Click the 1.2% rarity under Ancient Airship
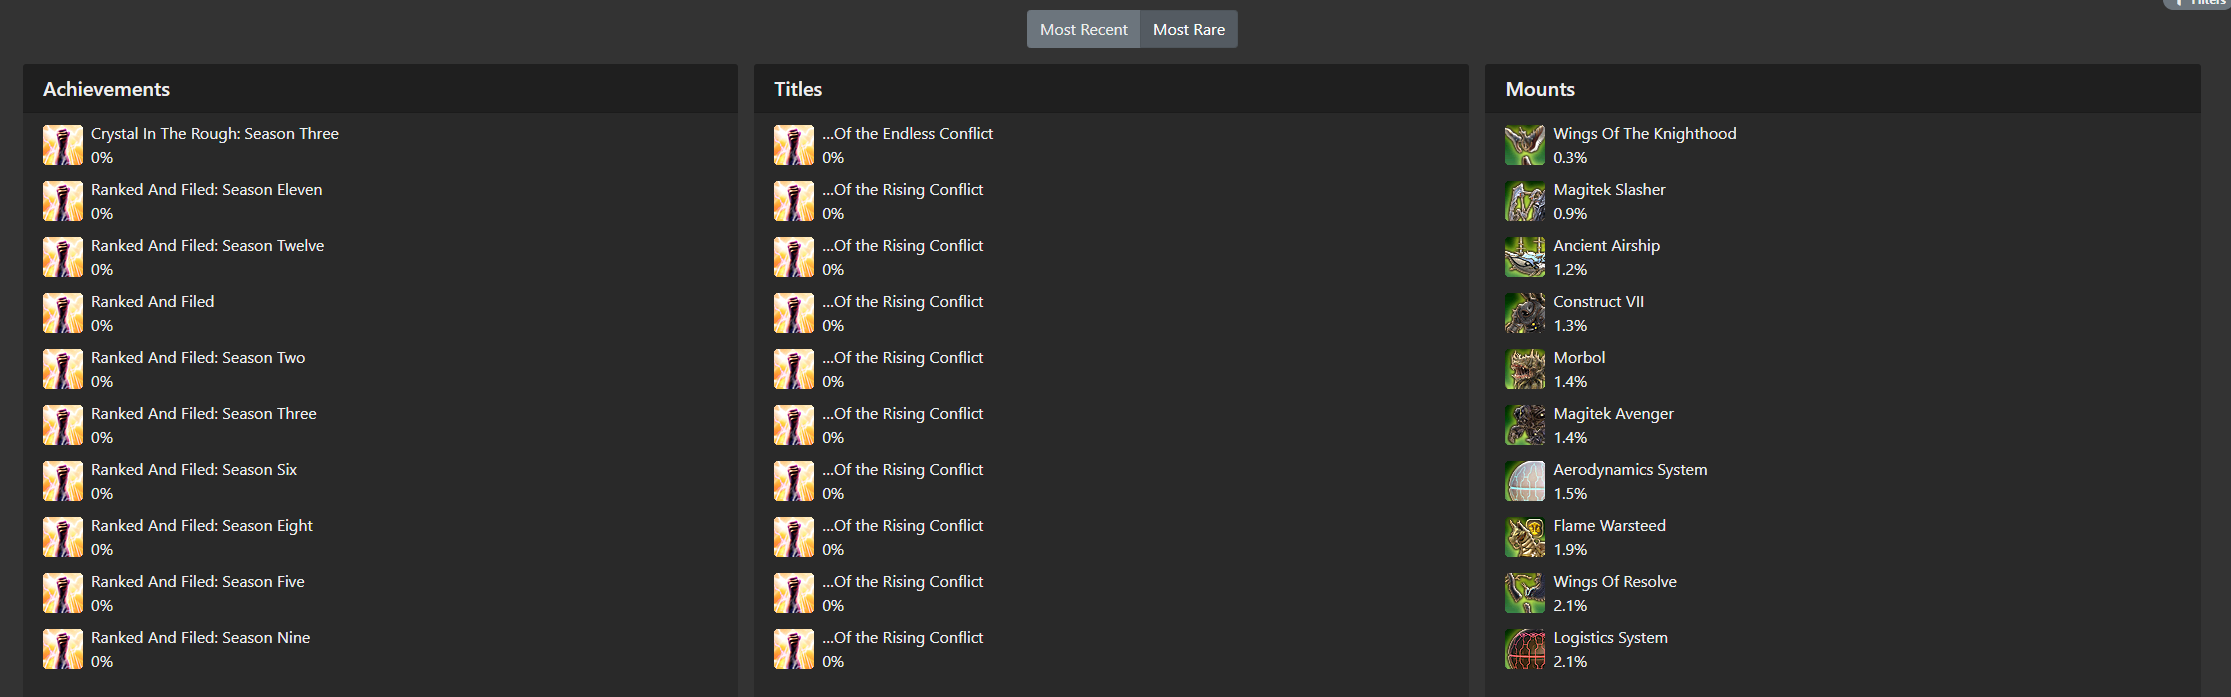 tap(1570, 270)
